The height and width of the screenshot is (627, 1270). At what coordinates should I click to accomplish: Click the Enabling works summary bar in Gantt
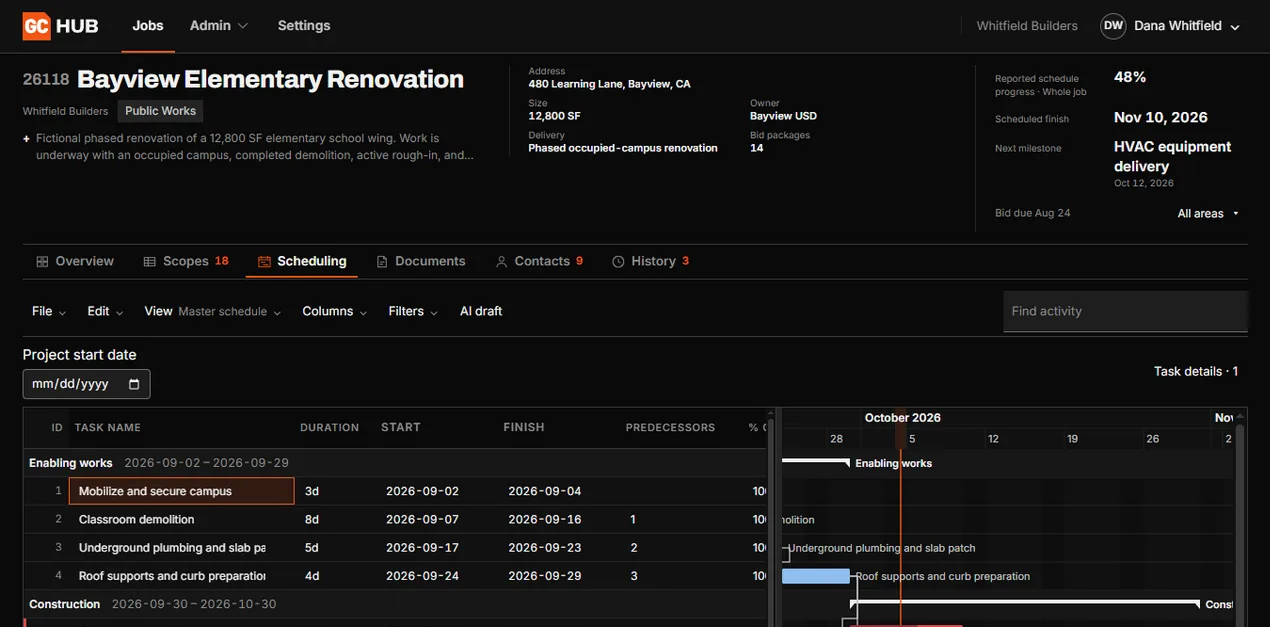(815, 462)
